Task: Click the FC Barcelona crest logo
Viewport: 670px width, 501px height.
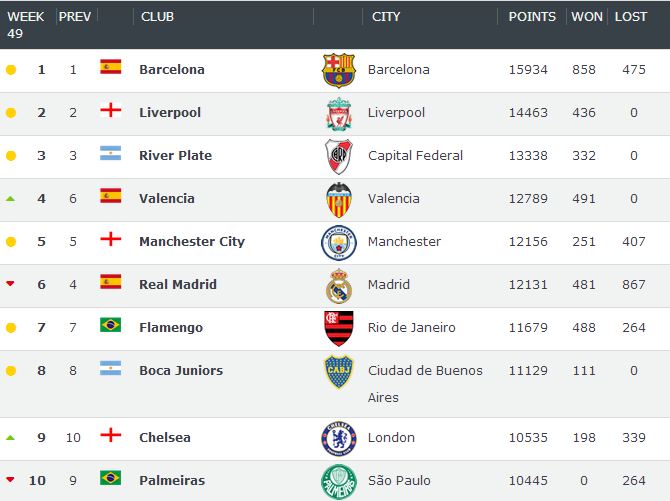Action: 339,71
